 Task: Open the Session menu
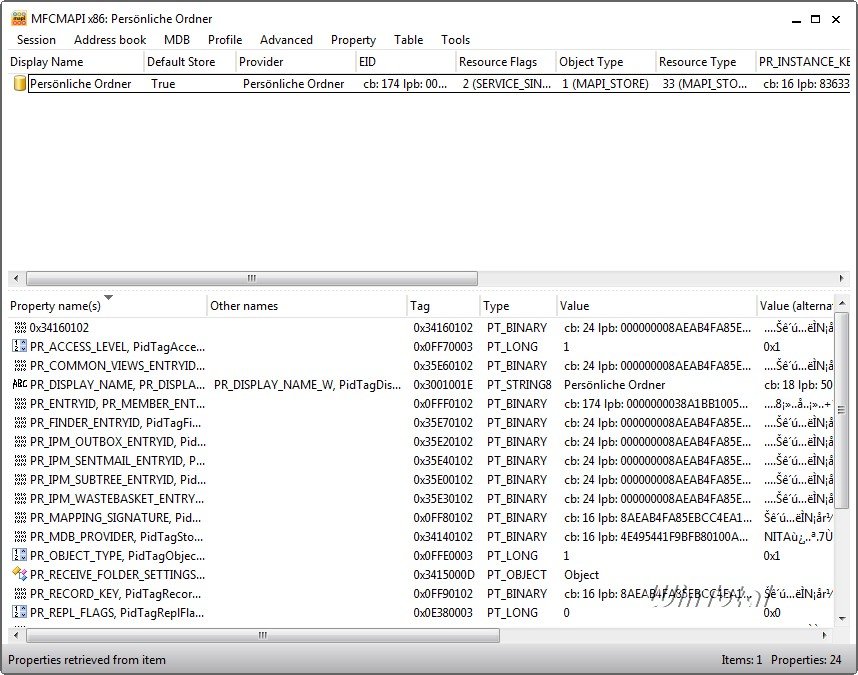[x=36, y=40]
